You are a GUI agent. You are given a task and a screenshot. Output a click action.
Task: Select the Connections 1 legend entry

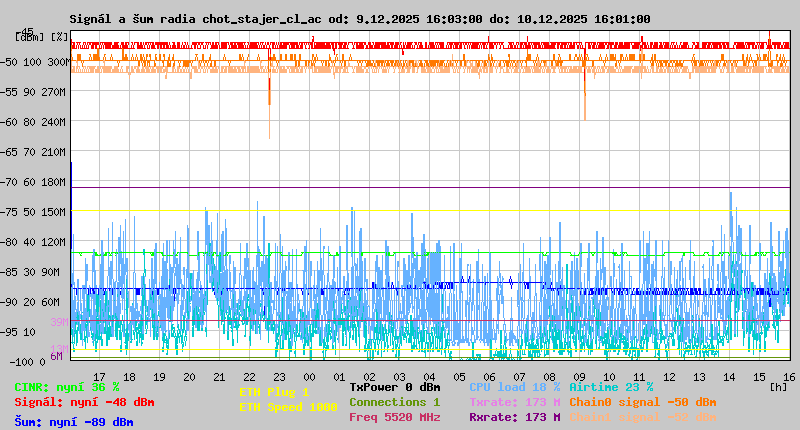(394, 402)
